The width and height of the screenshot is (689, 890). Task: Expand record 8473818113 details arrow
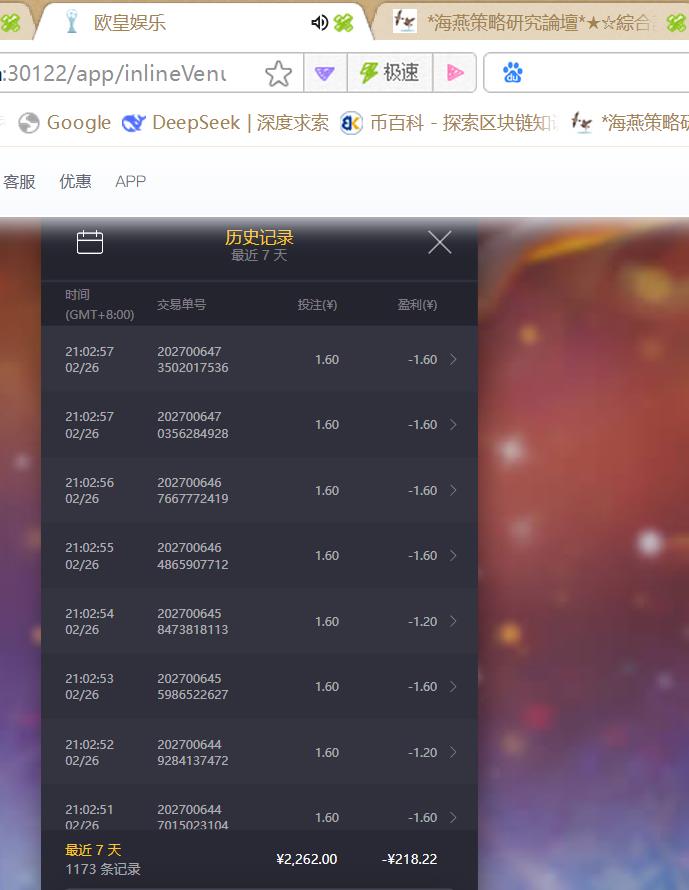453,622
